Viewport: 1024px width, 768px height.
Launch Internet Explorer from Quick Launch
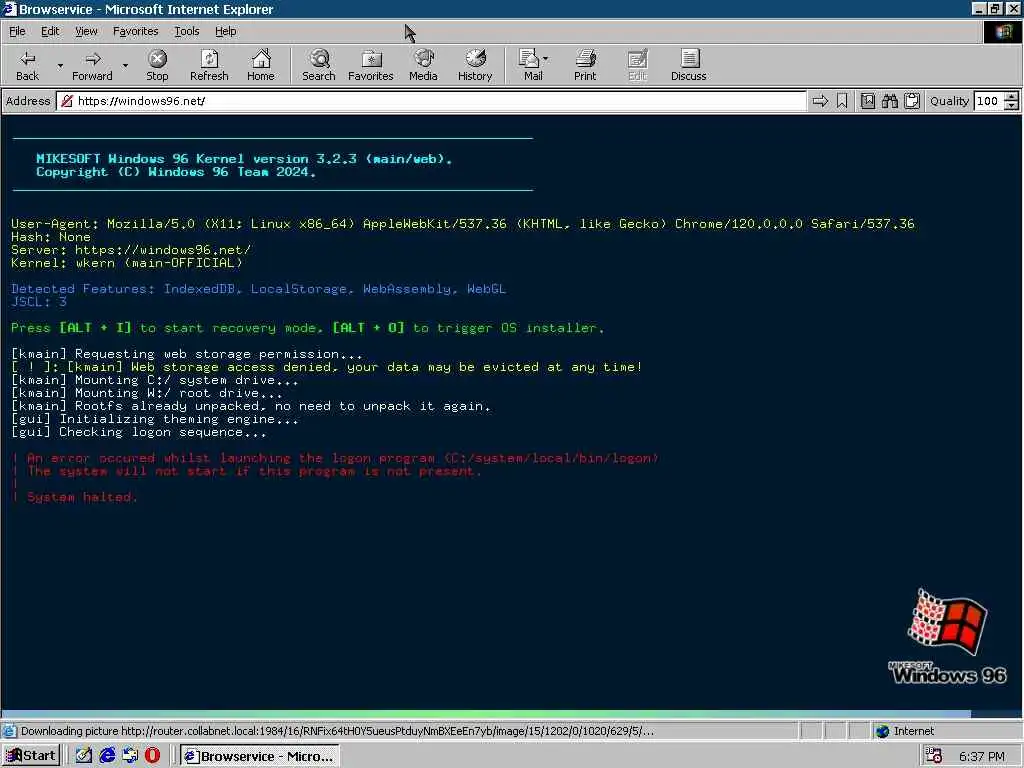107,756
